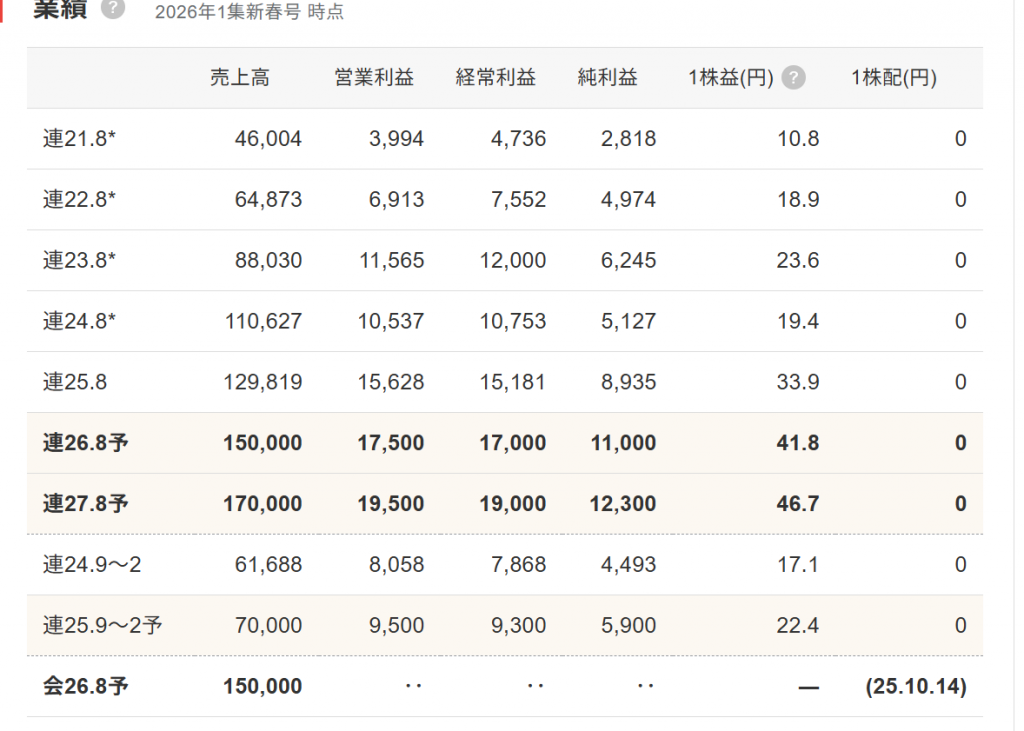Click the (25.10.14) date in last row
The width and height of the screenshot is (1024, 731).
pyautogui.click(x=915, y=688)
